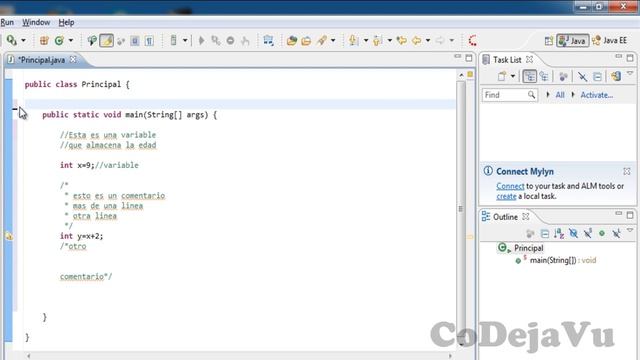Click the Open folder toolbar icon

(306, 40)
